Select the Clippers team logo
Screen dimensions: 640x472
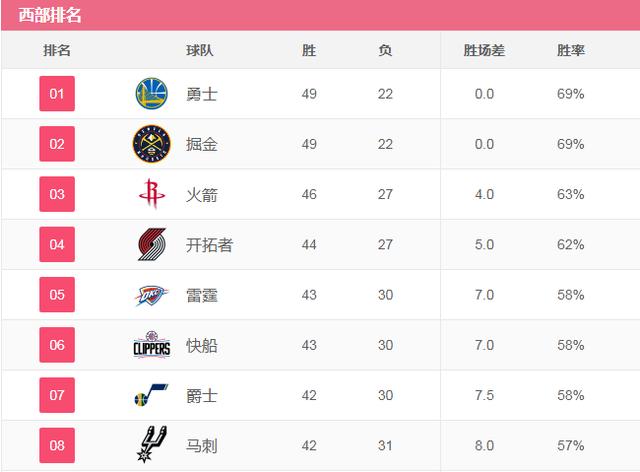152,345
